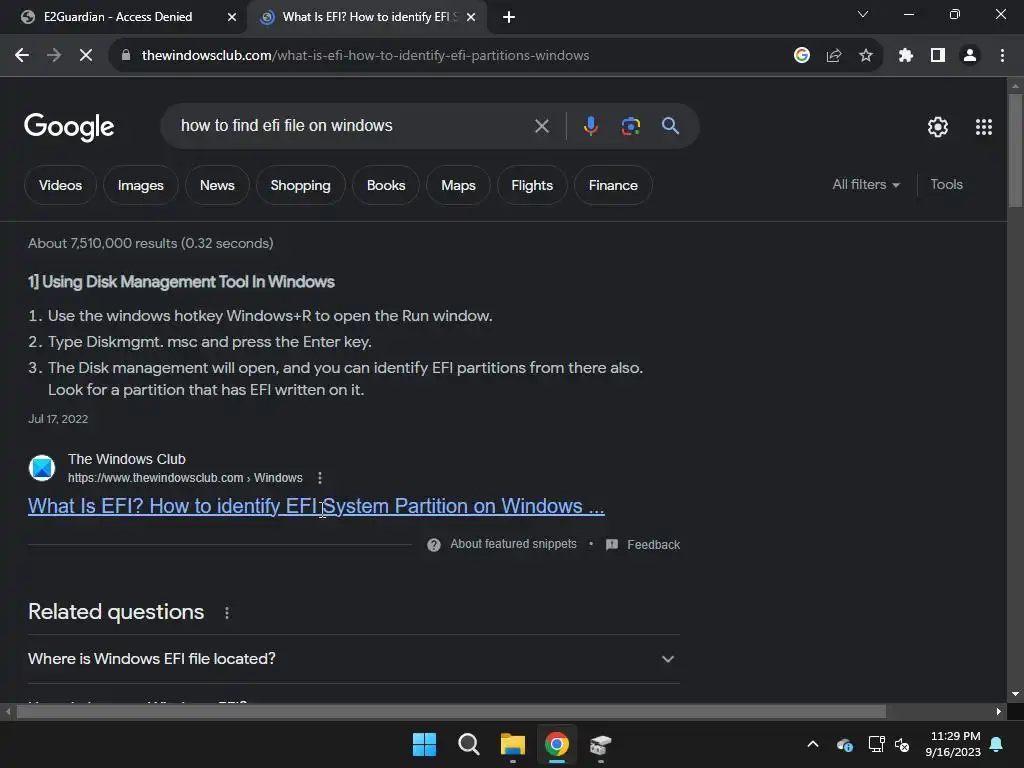Image resolution: width=1024 pixels, height=768 pixels.
Task: Go back using the browser back arrow
Action: pos(22,56)
